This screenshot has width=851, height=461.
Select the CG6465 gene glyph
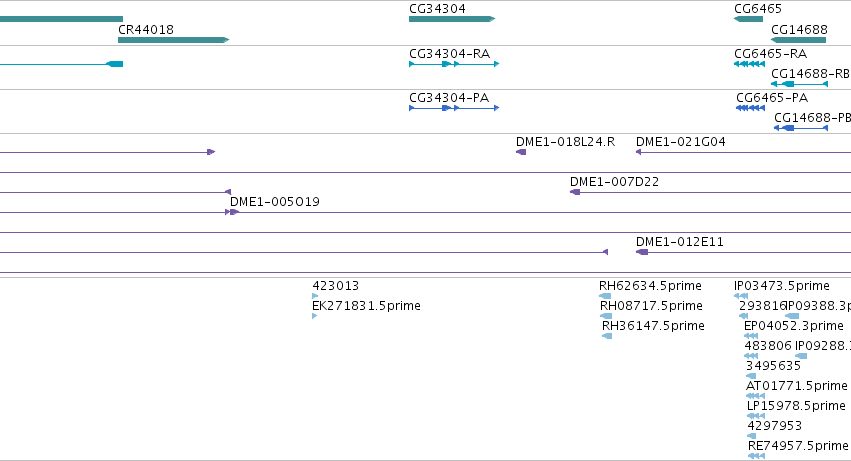click(x=748, y=19)
